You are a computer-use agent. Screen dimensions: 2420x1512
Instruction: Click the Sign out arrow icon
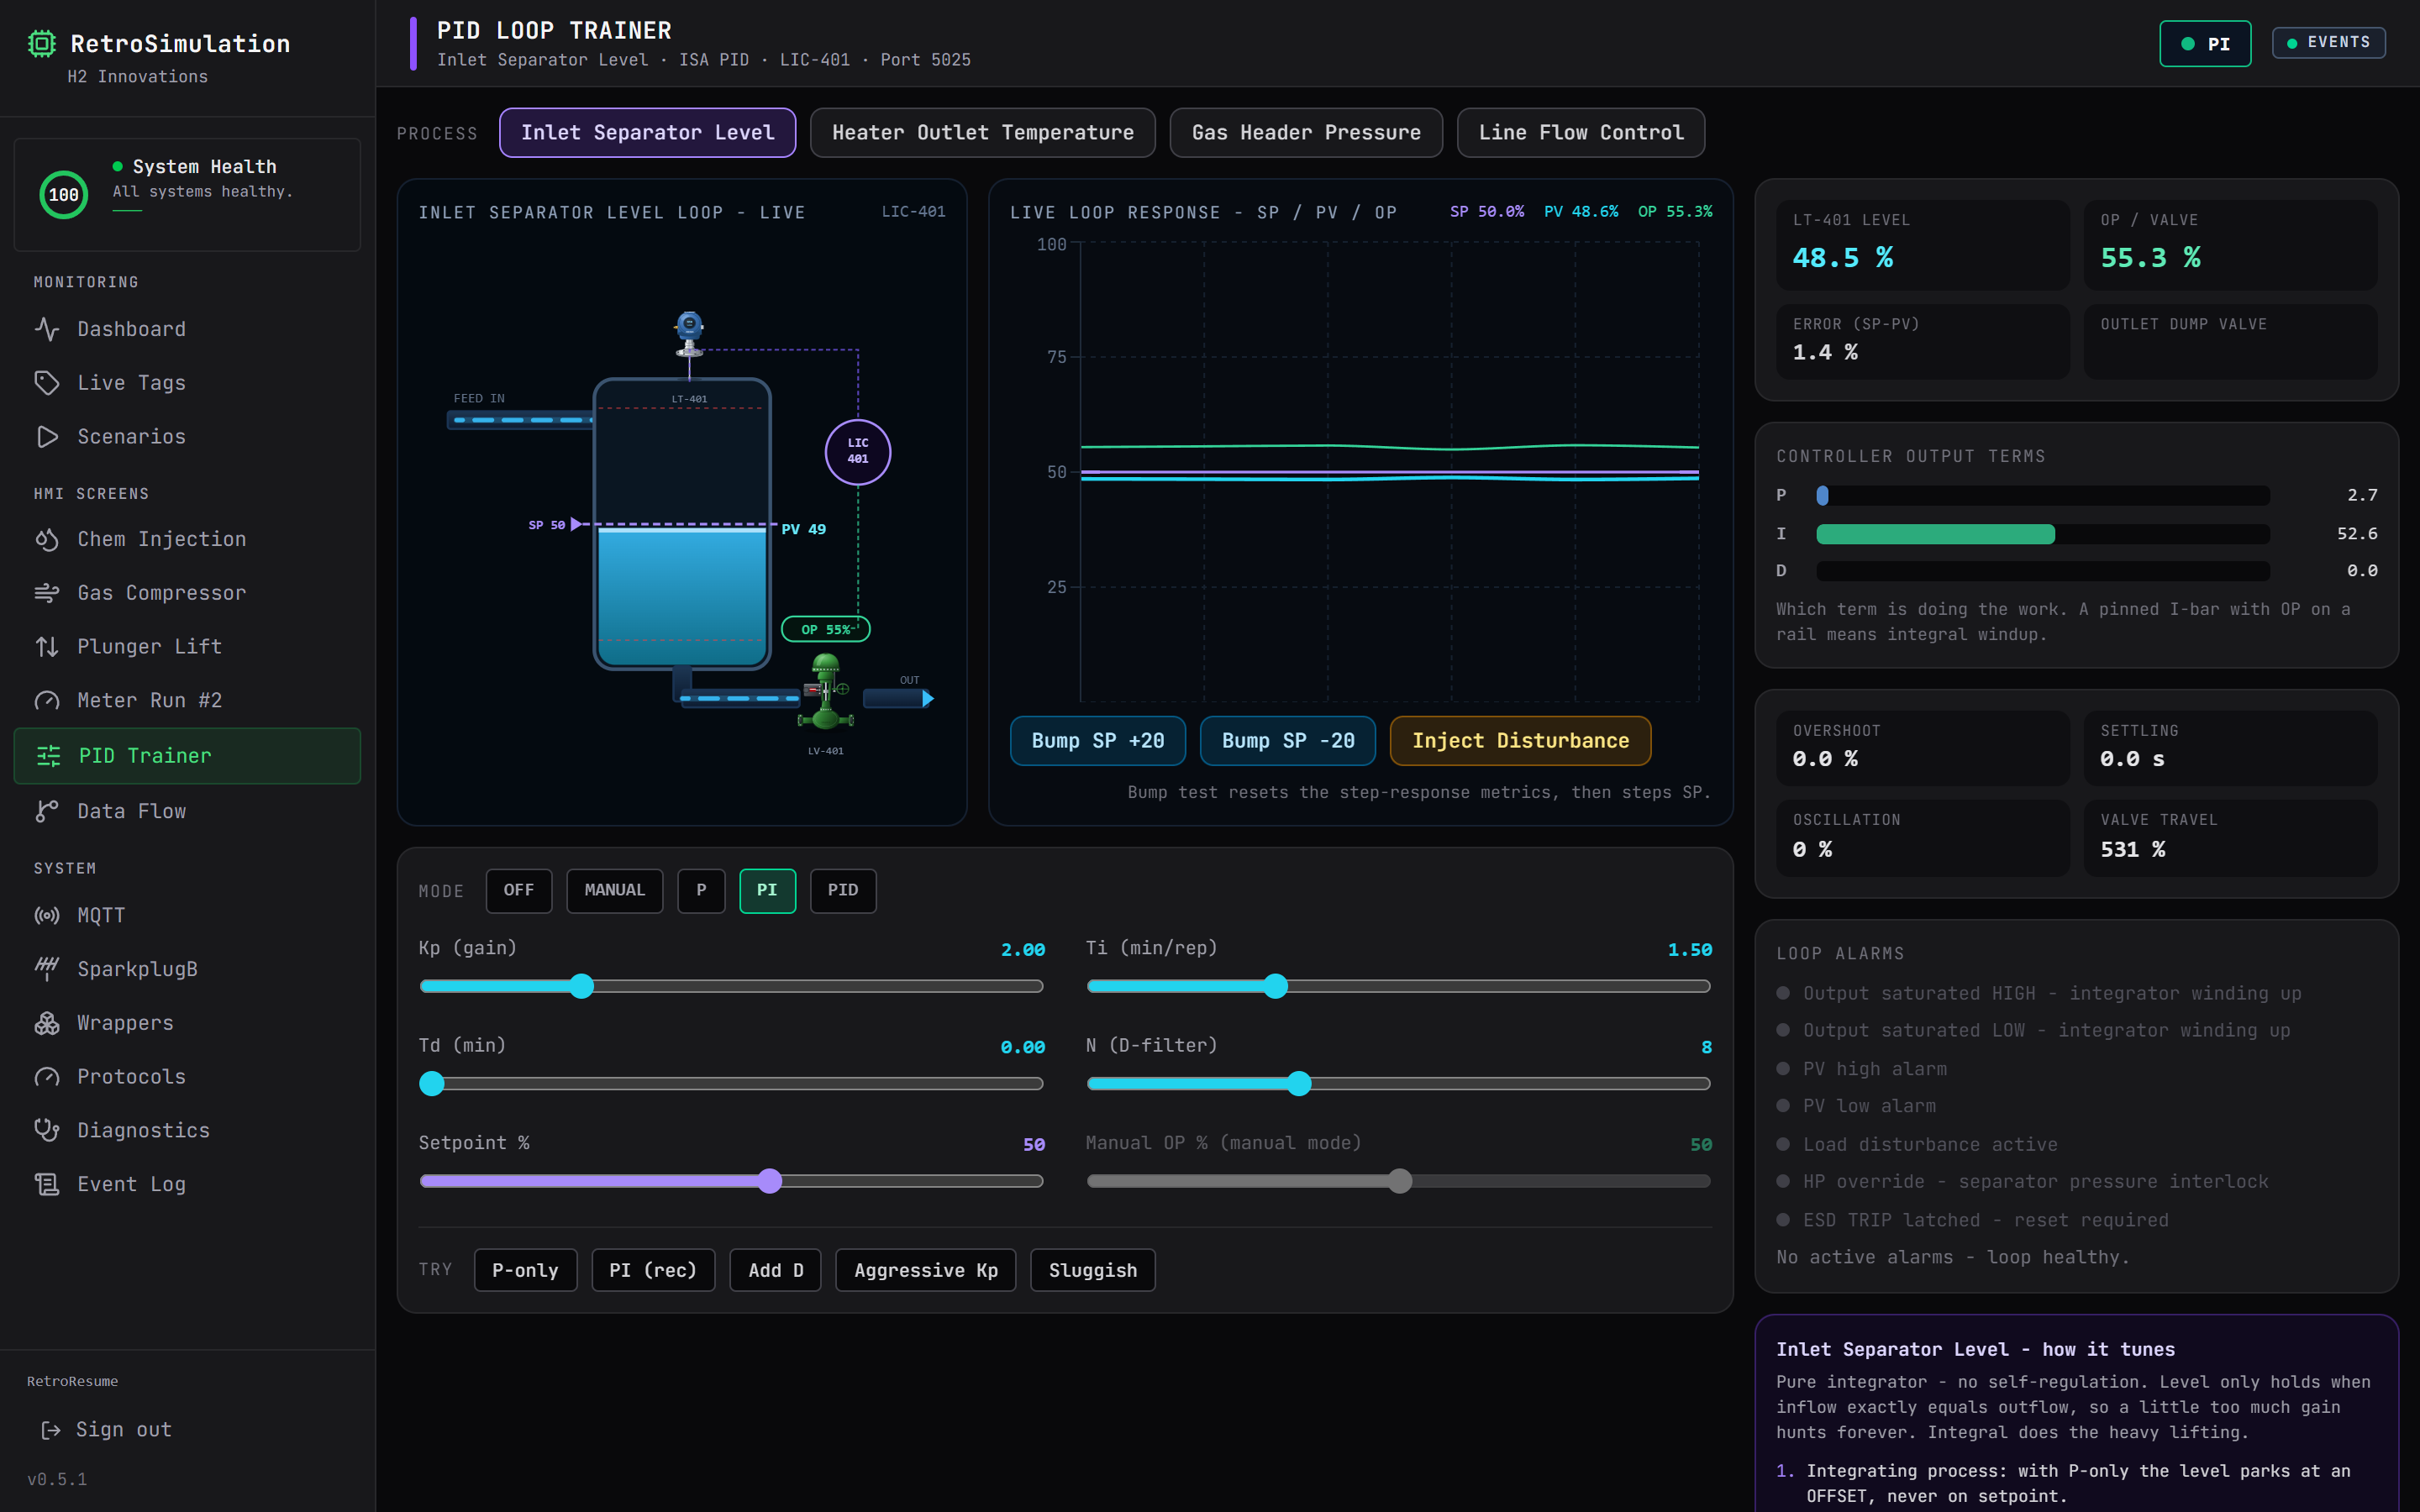51,1430
